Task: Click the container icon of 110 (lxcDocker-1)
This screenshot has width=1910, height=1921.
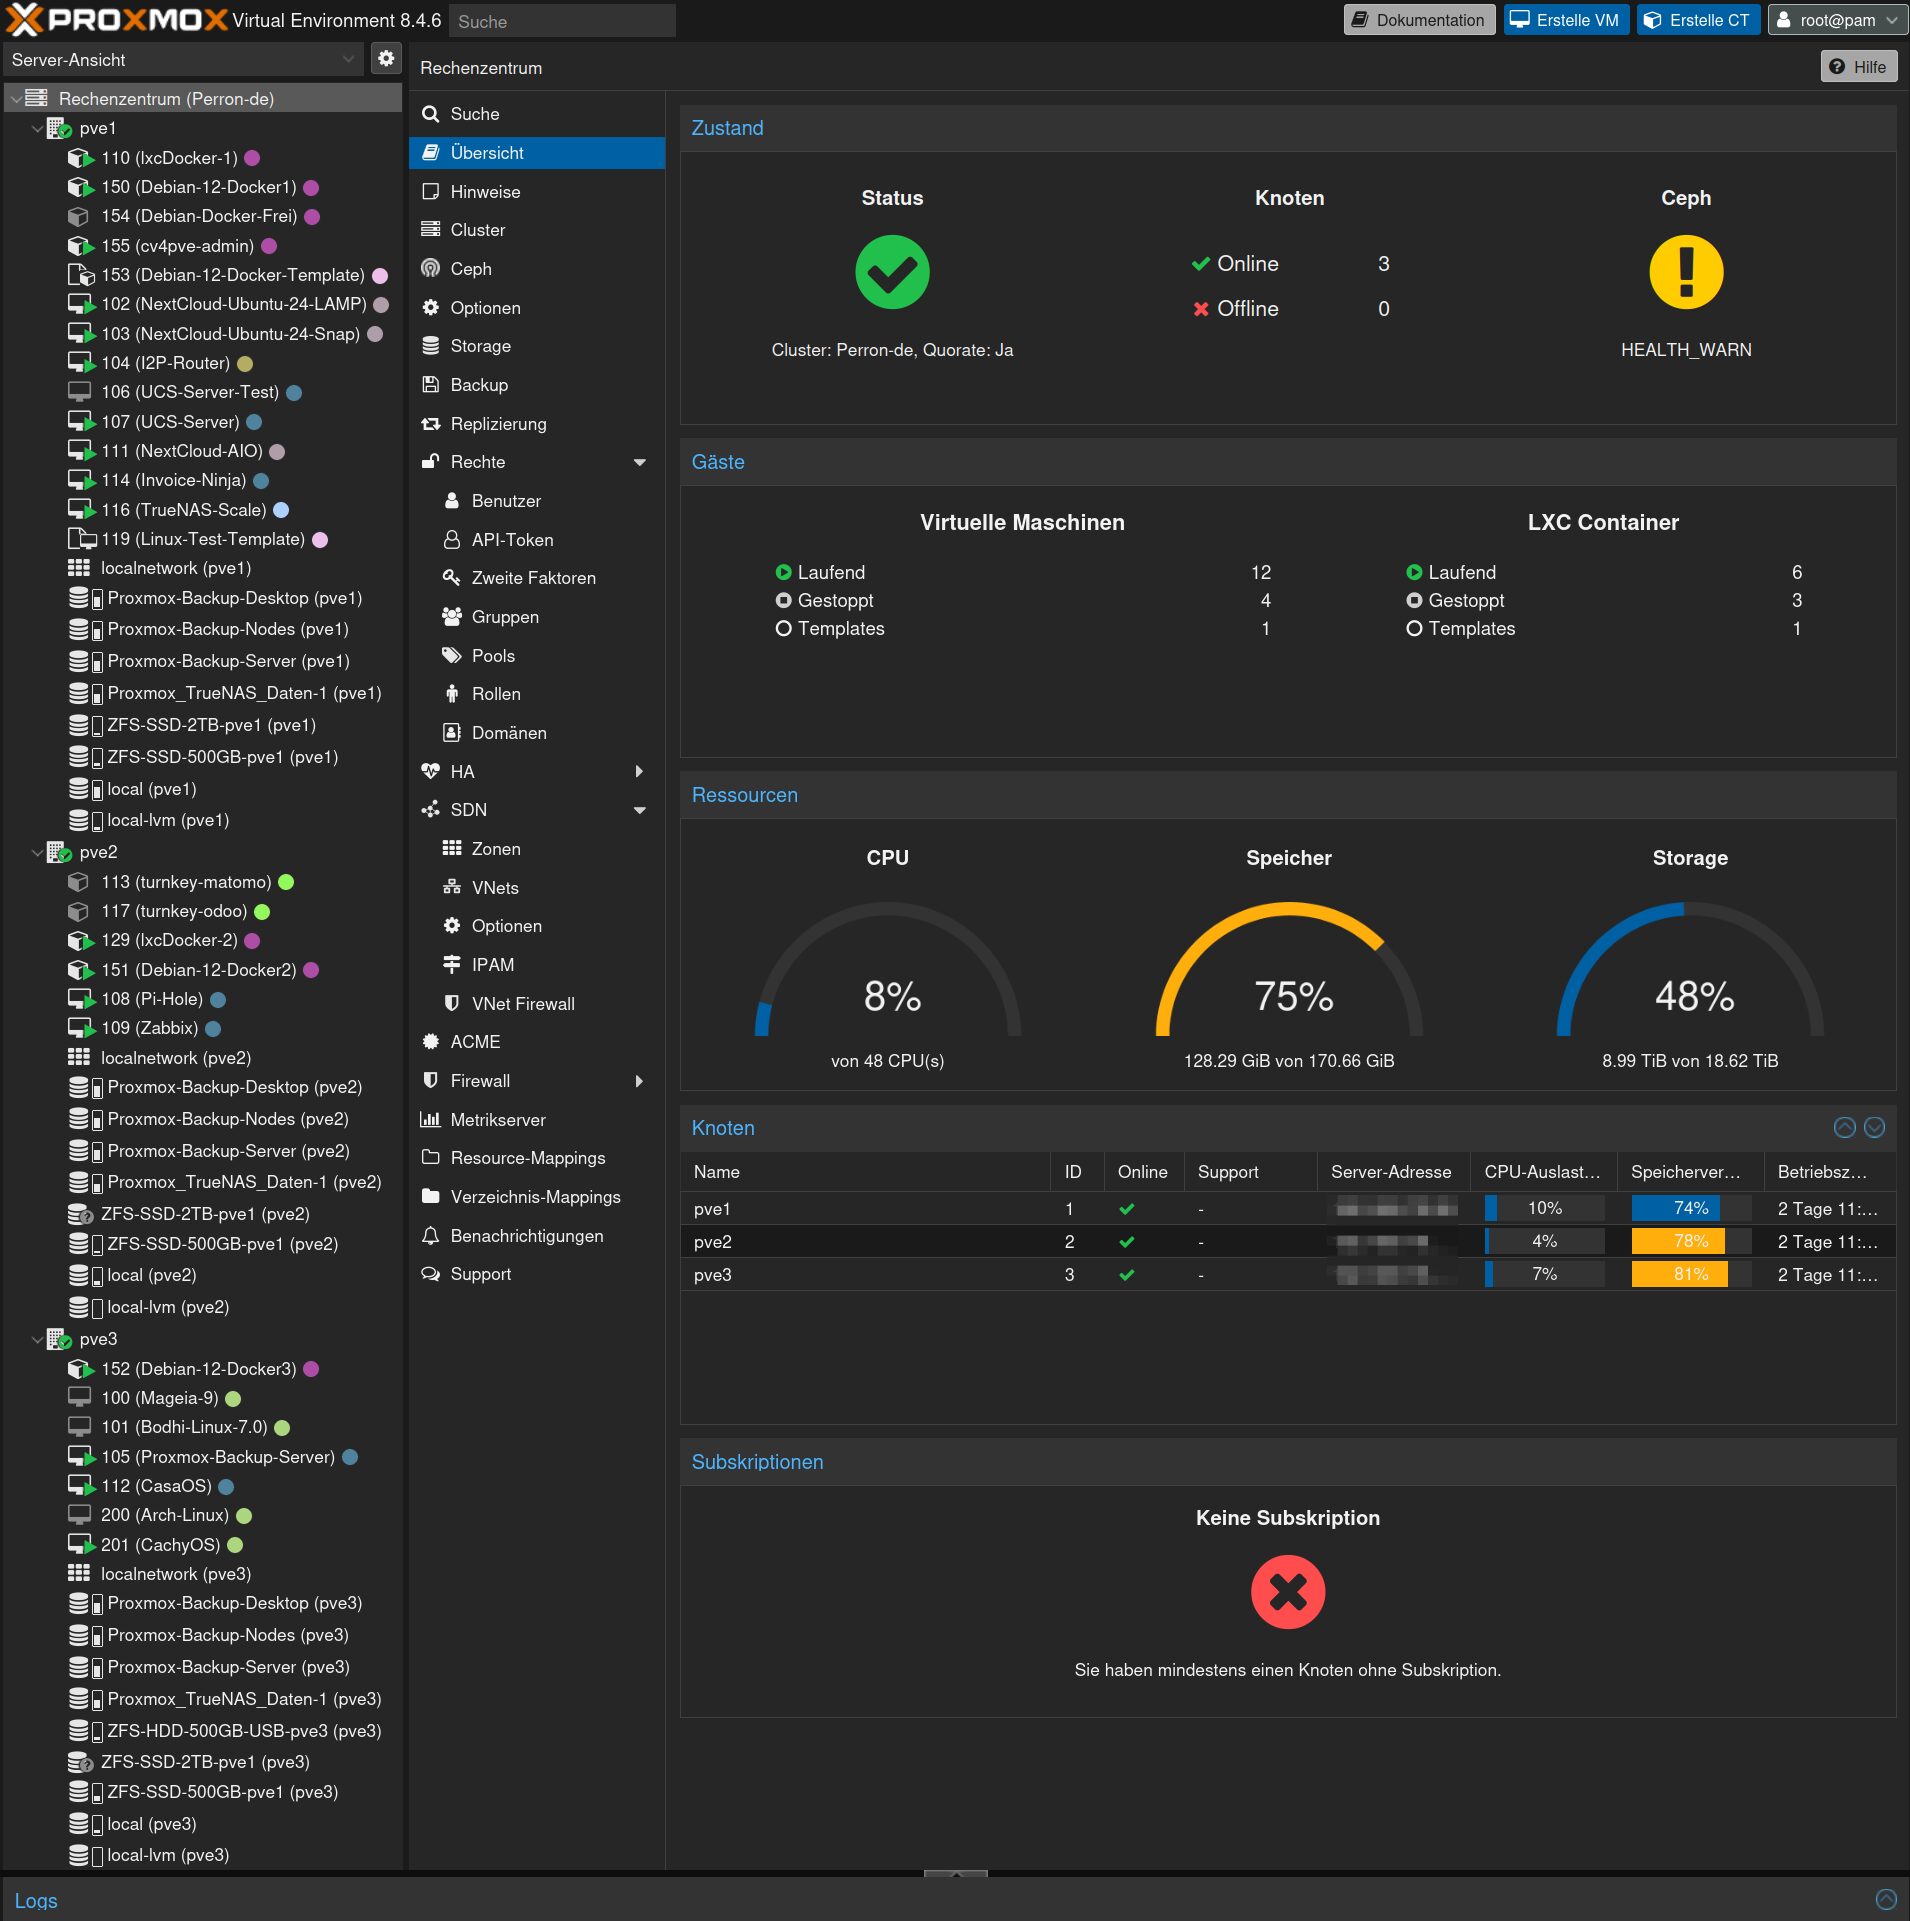Action: tap(80, 158)
